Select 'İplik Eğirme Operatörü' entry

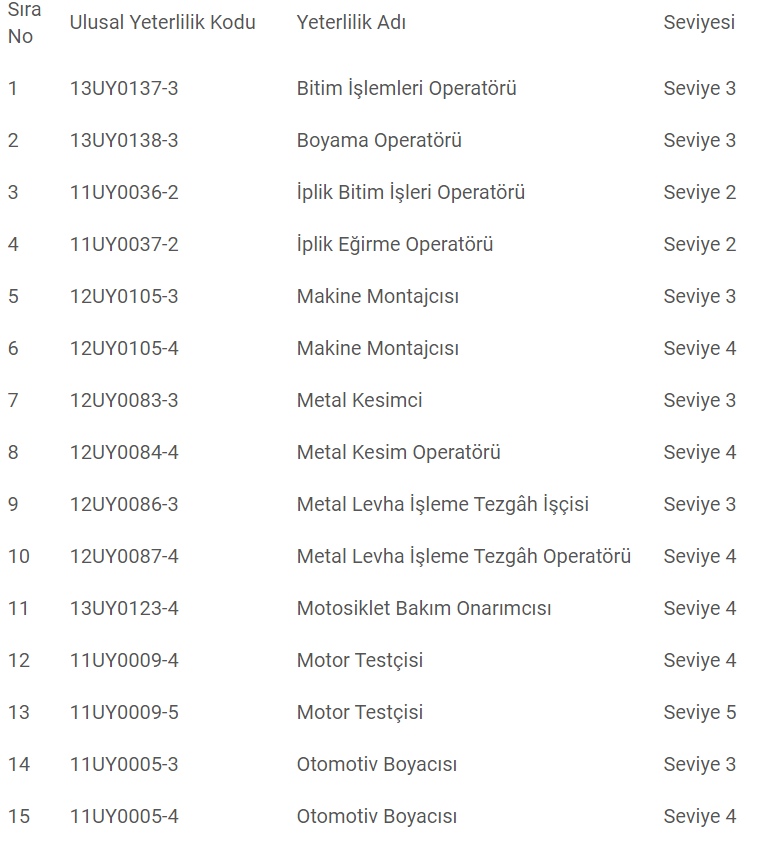click(x=394, y=244)
